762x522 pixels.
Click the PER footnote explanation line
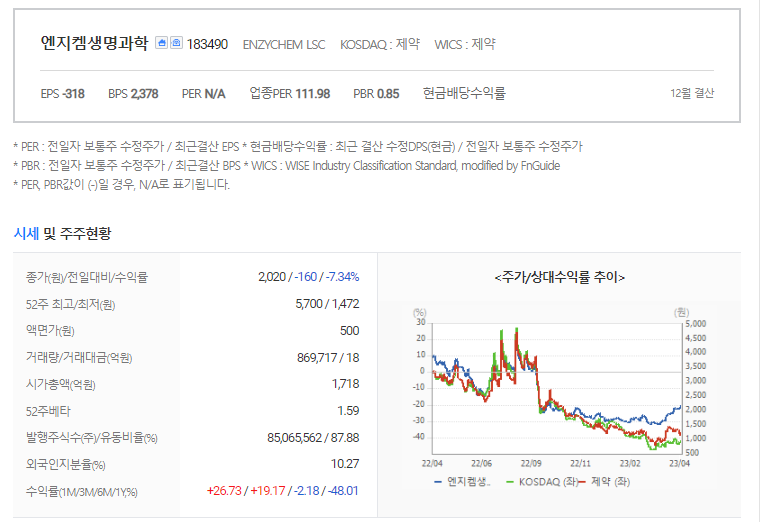pyautogui.click(x=297, y=146)
